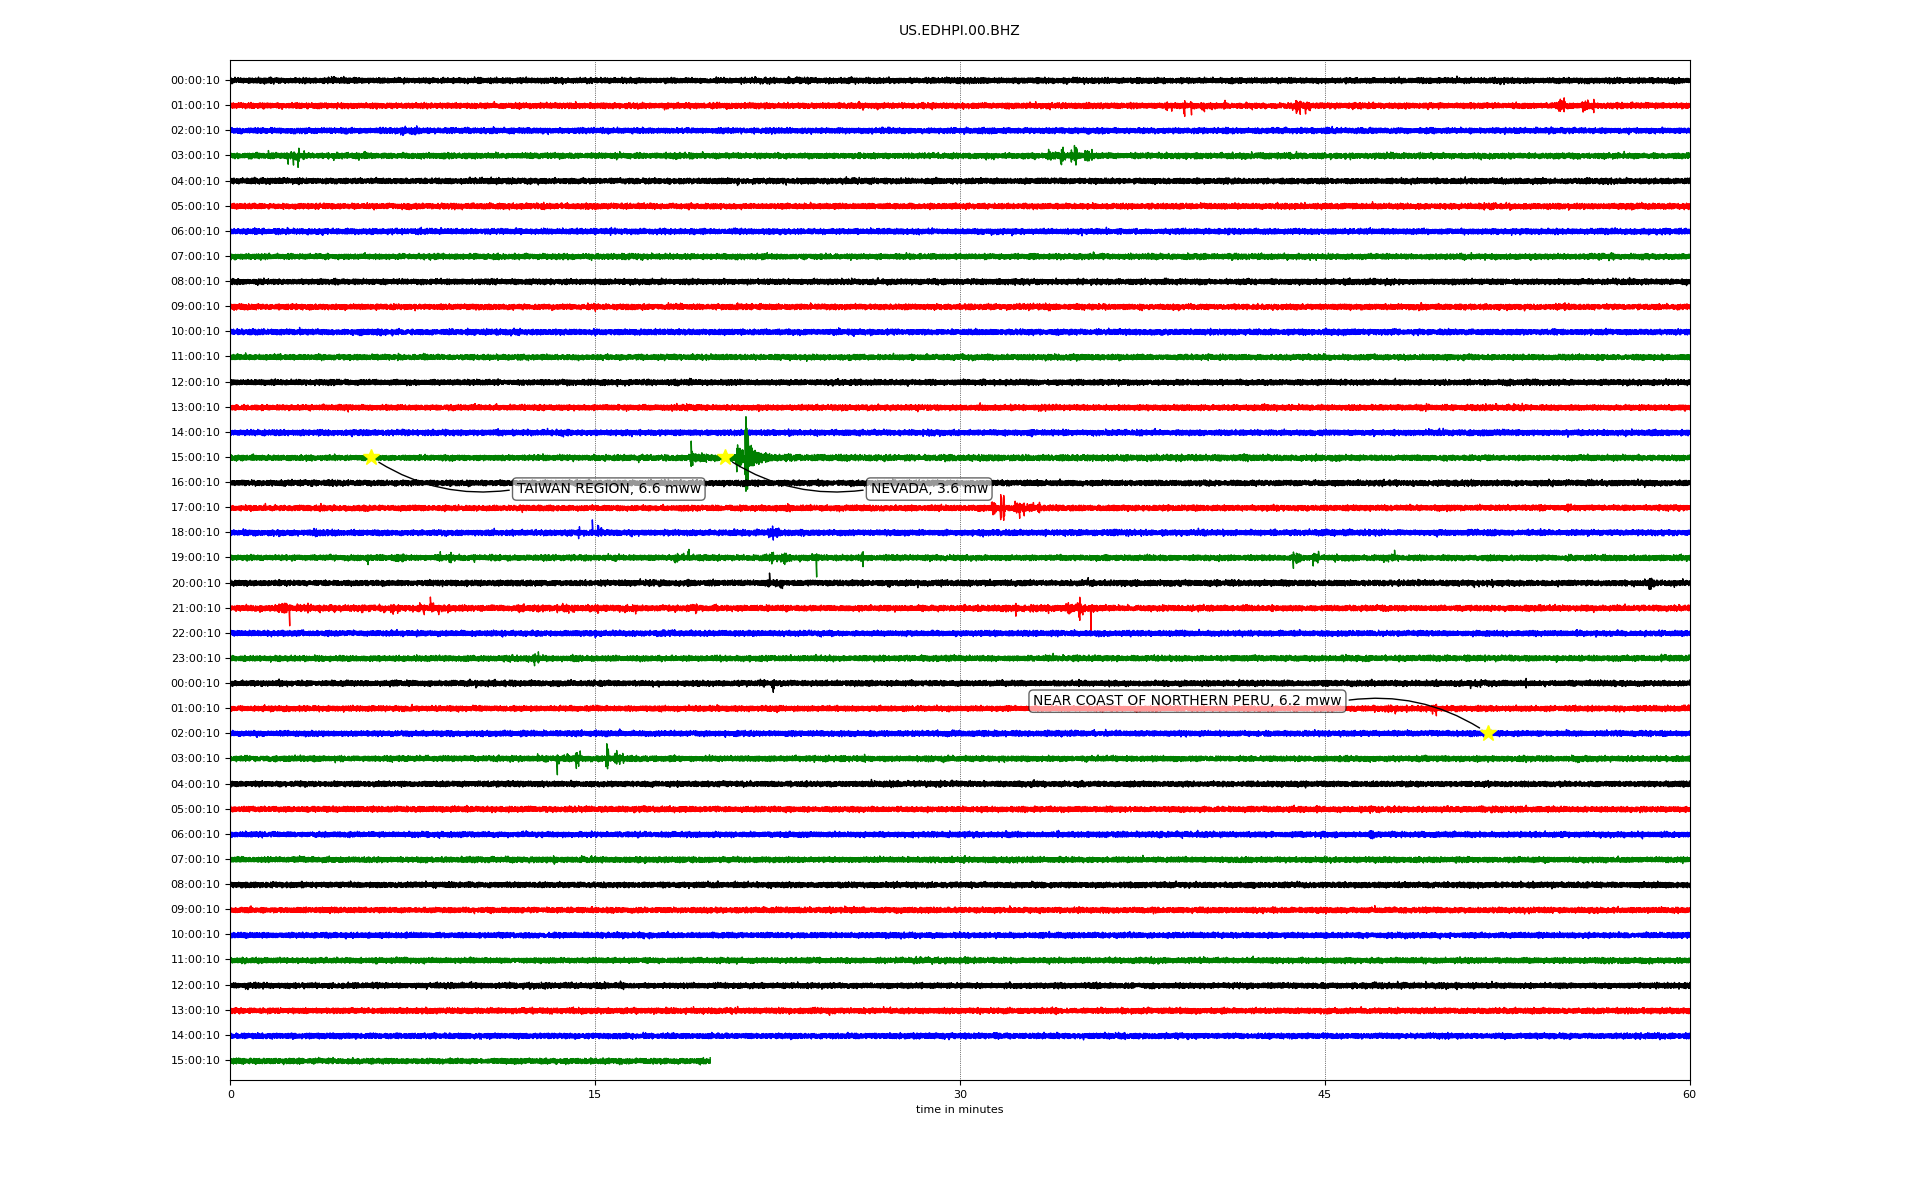
Task: Click the plot title US.EDHPI.00.BHZ
Action: pyautogui.click(x=959, y=31)
